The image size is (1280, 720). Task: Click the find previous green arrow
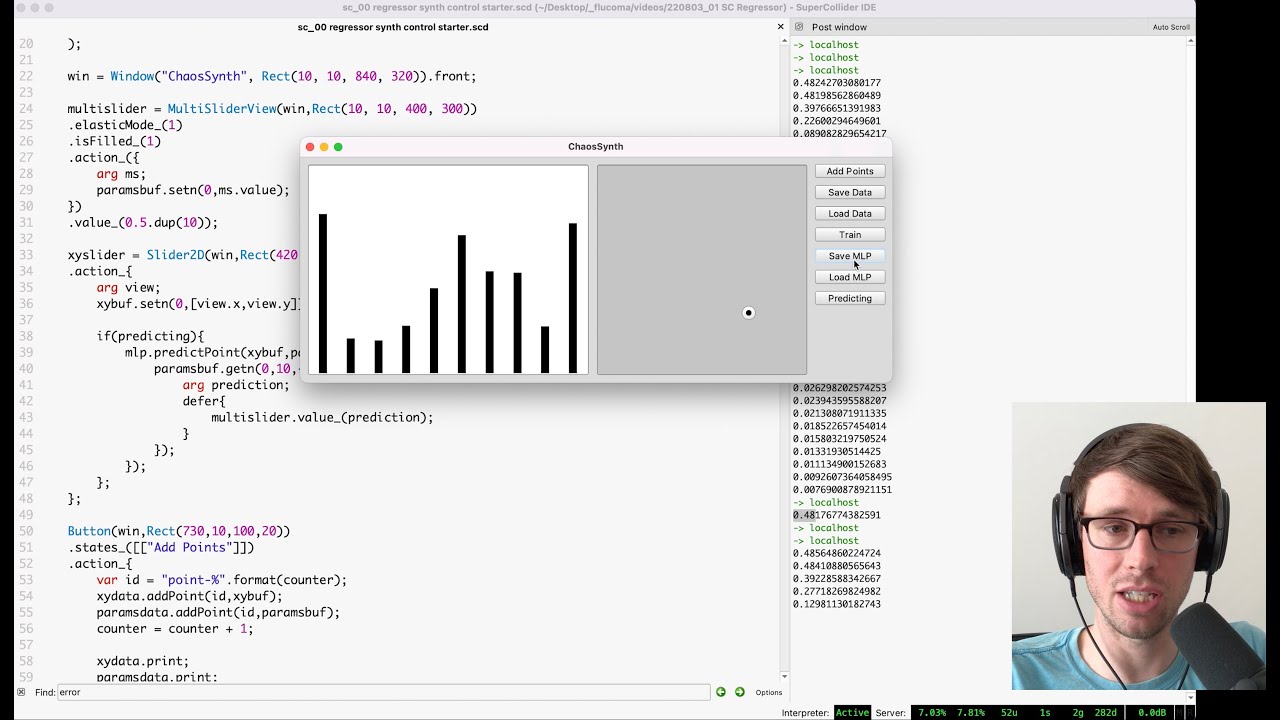tap(720, 692)
